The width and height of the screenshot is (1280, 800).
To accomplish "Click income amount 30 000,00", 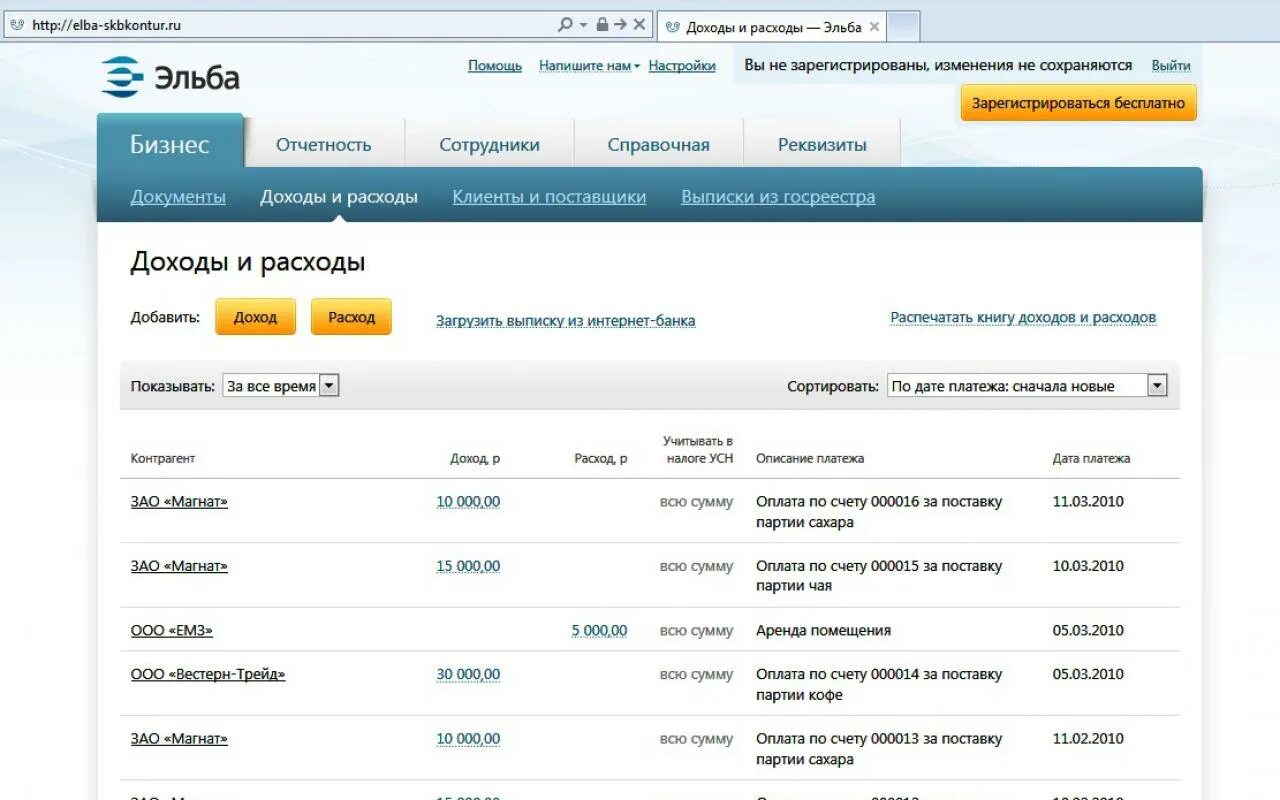I will pos(468,675).
